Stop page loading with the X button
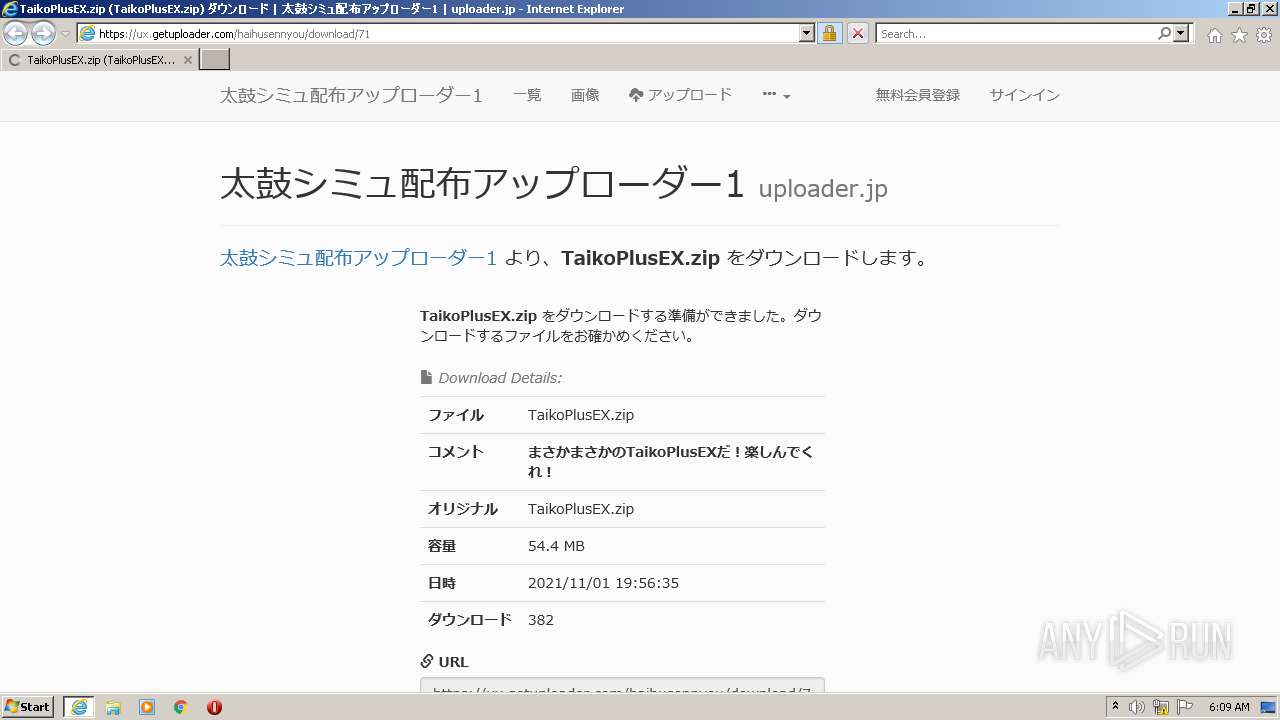Image resolution: width=1280 pixels, height=720 pixels. 857,34
